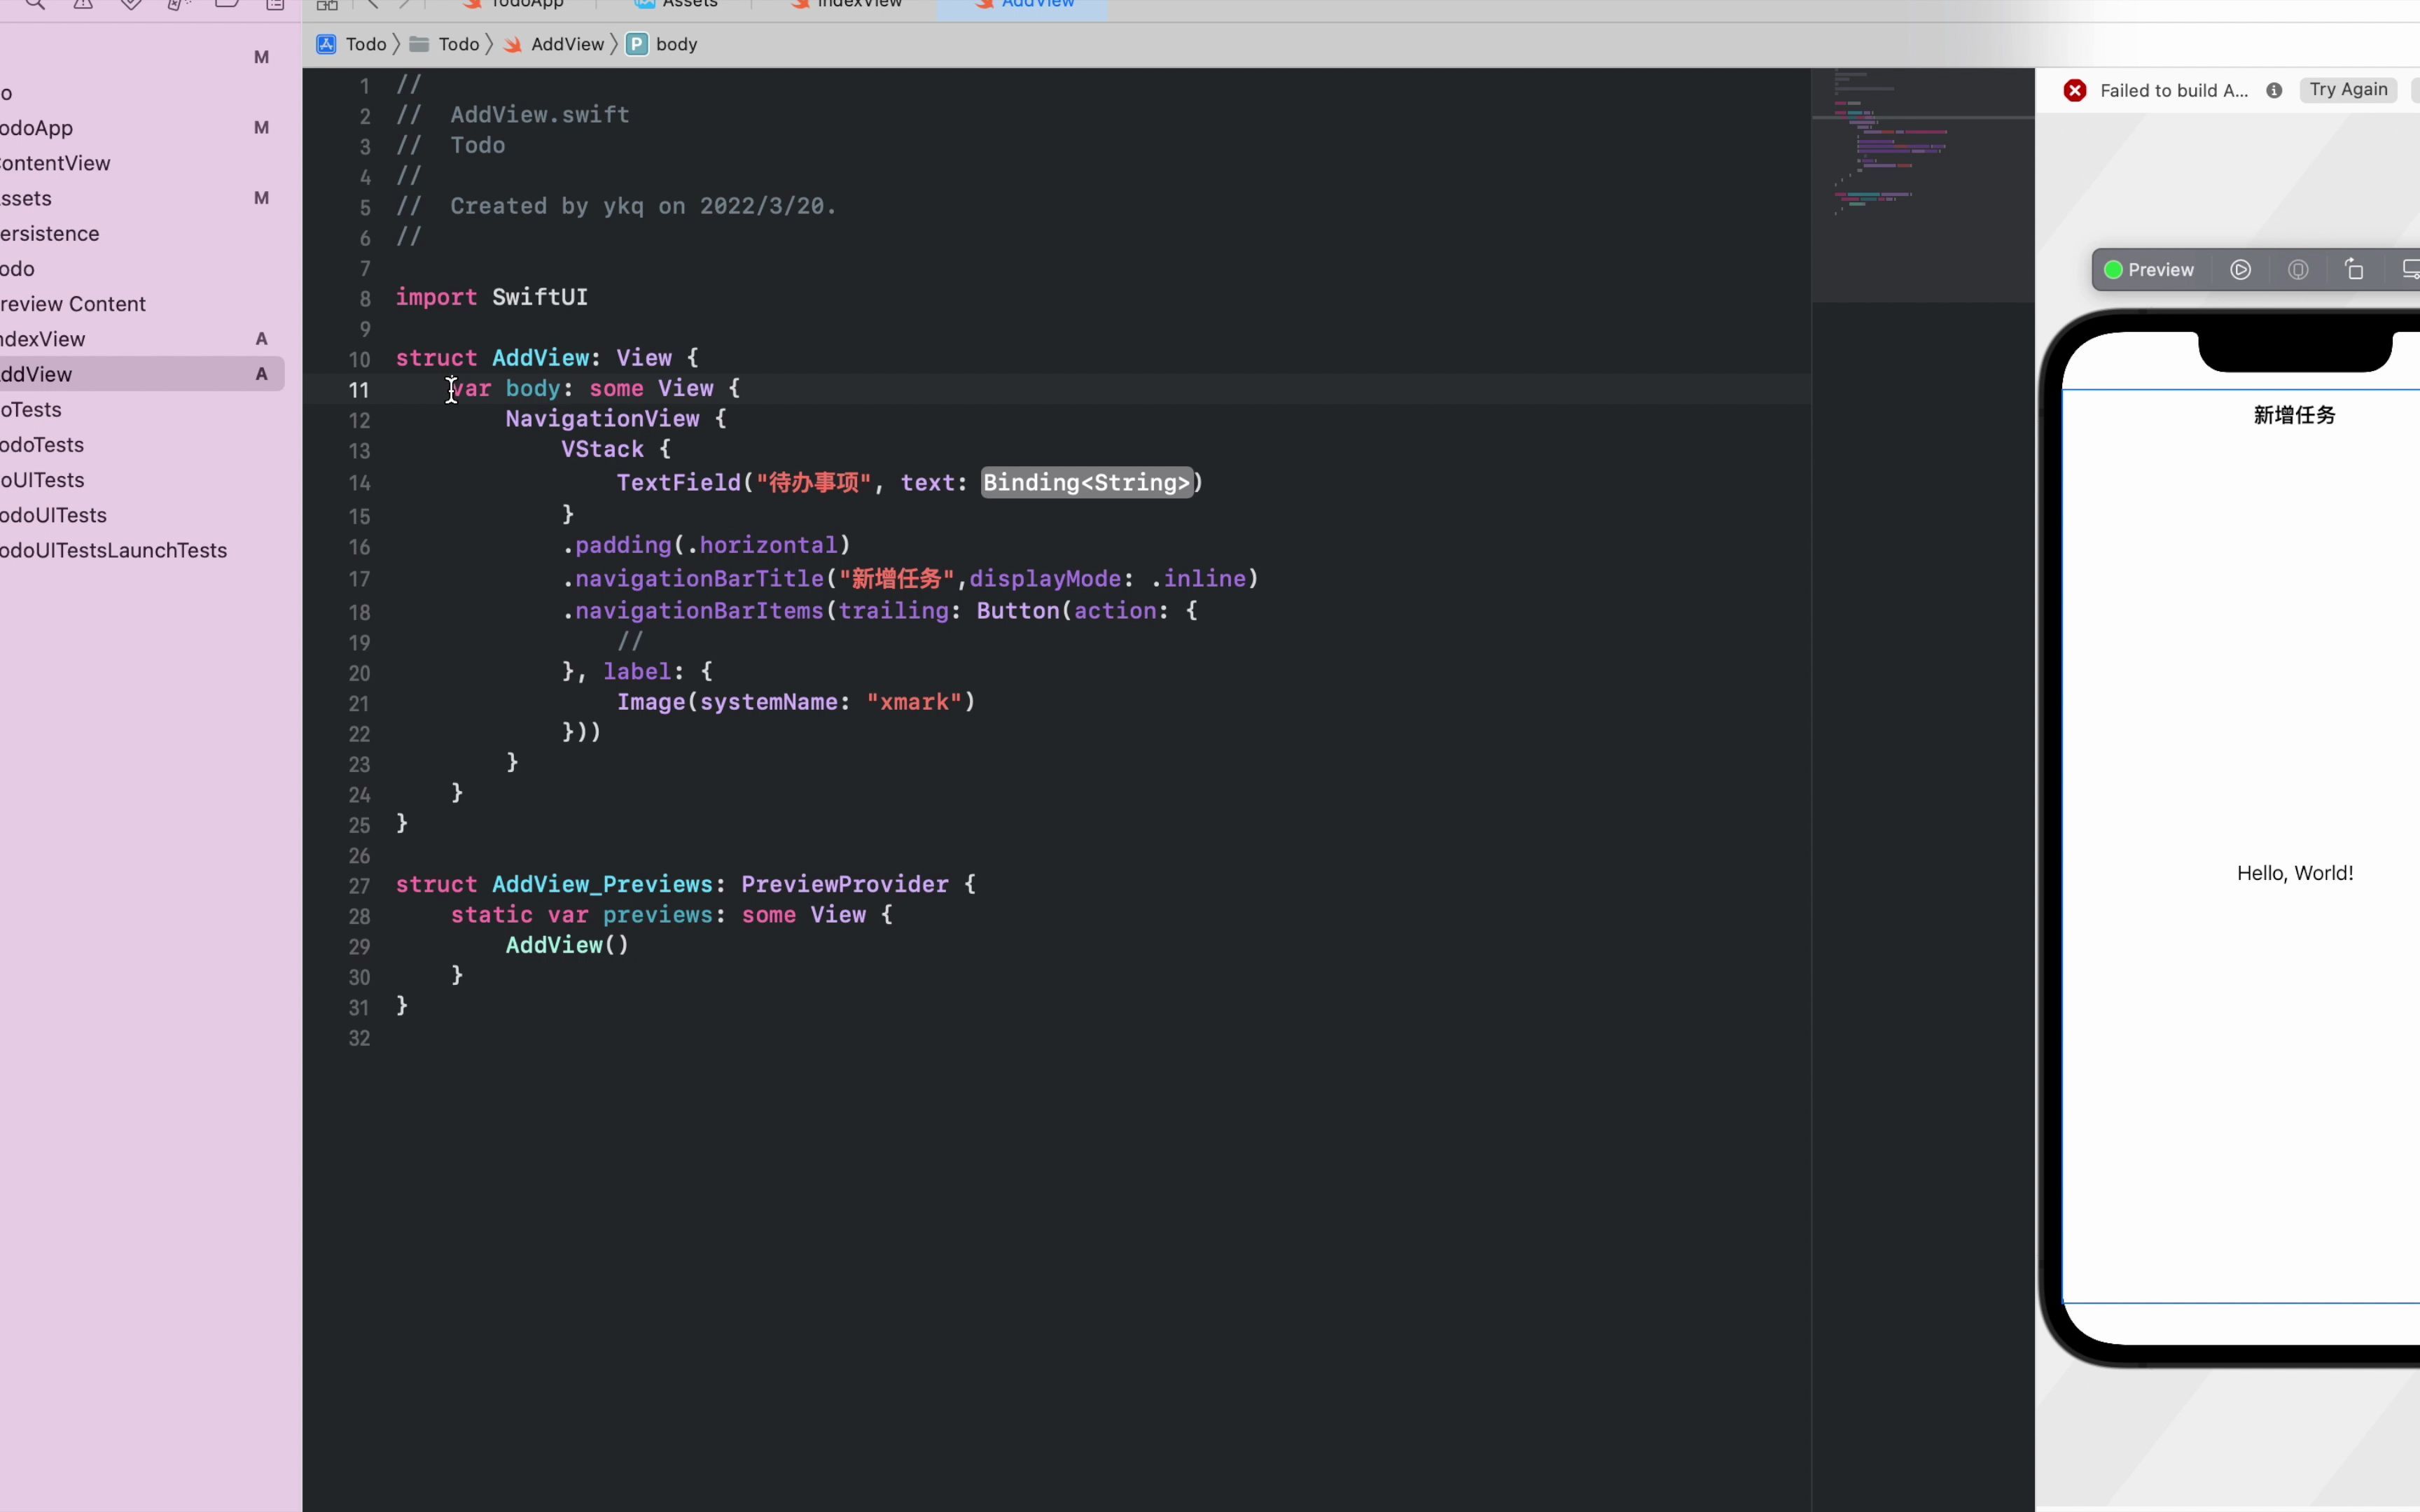
Task: Click the red build error icon
Action: pyautogui.click(x=2075, y=90)
